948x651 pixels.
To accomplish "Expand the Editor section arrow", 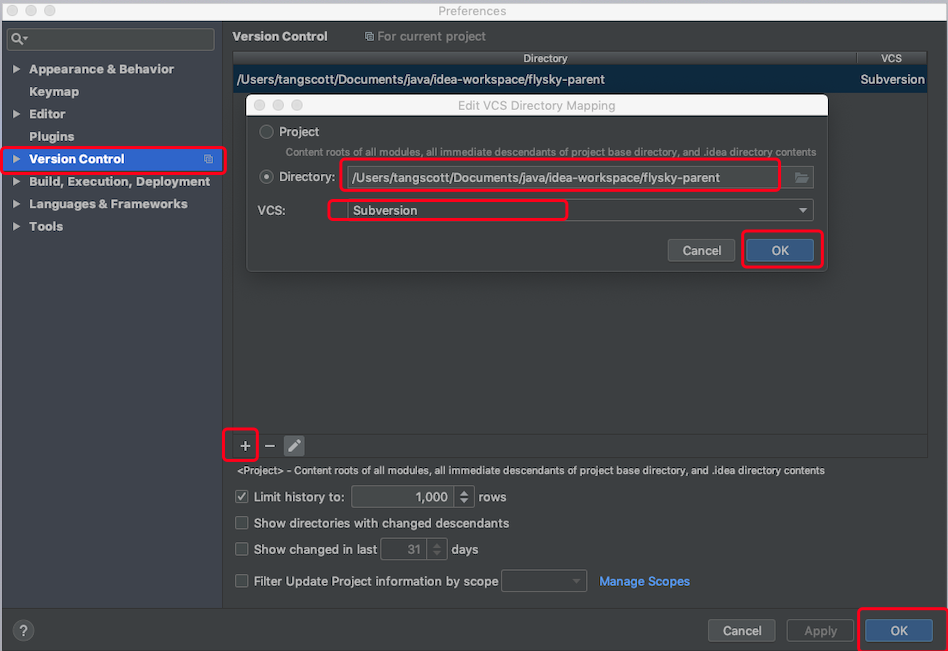I will (x=16, y=114).
